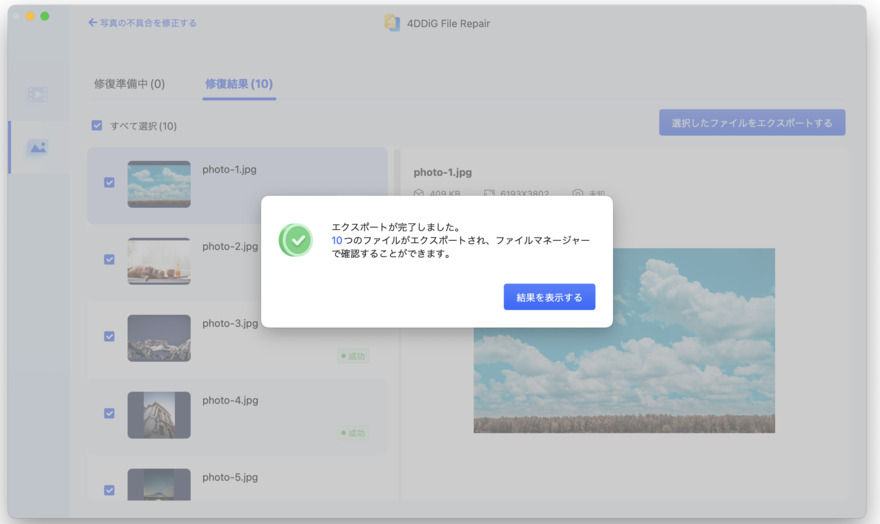Click the yellow macOS minimize window button
This screenshot has width=880, height=524.
[x=30, y=16]
